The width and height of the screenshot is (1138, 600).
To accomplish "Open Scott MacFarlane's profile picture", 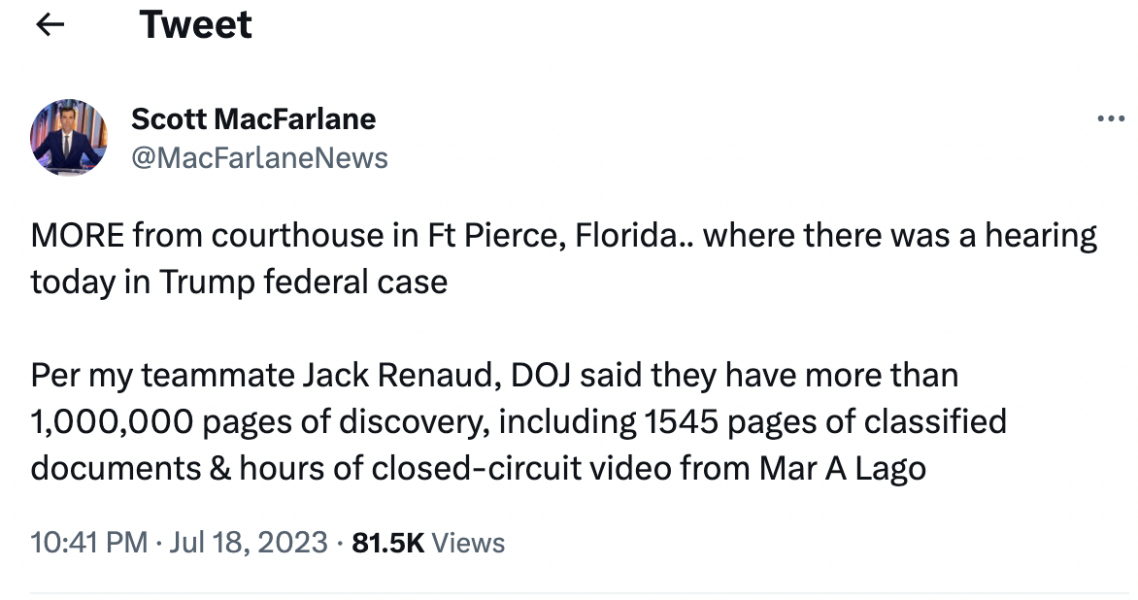I will [x=68, y=137].
